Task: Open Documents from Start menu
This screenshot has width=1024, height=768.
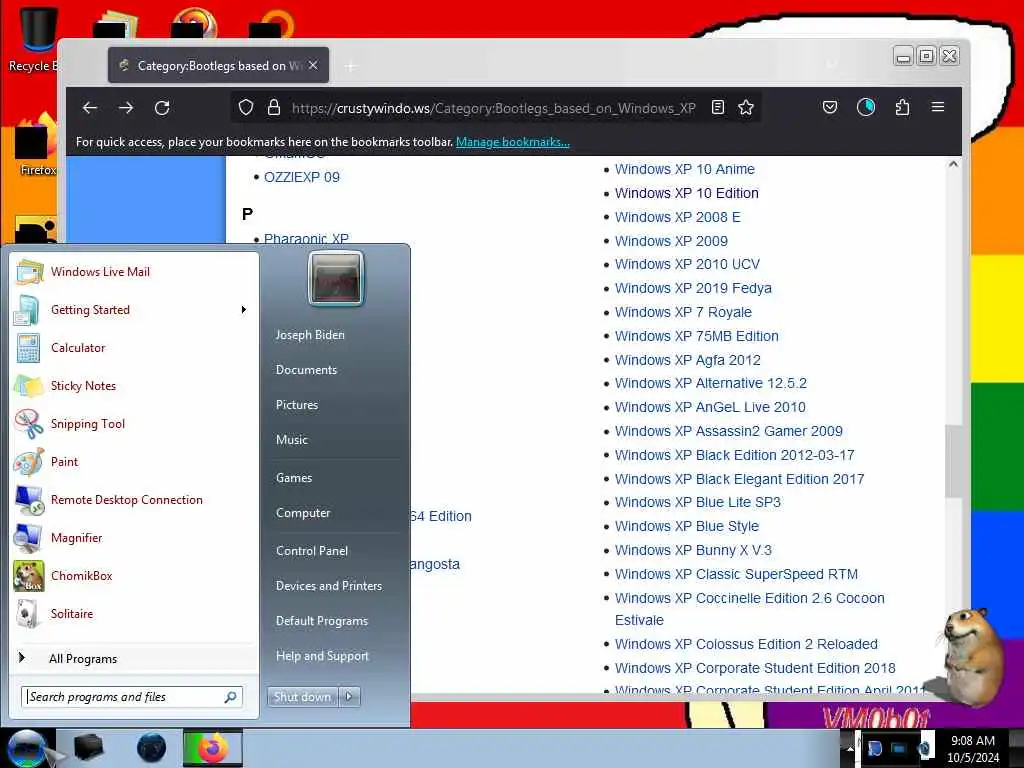Action: pyautogui.click(x=306, y=370)
